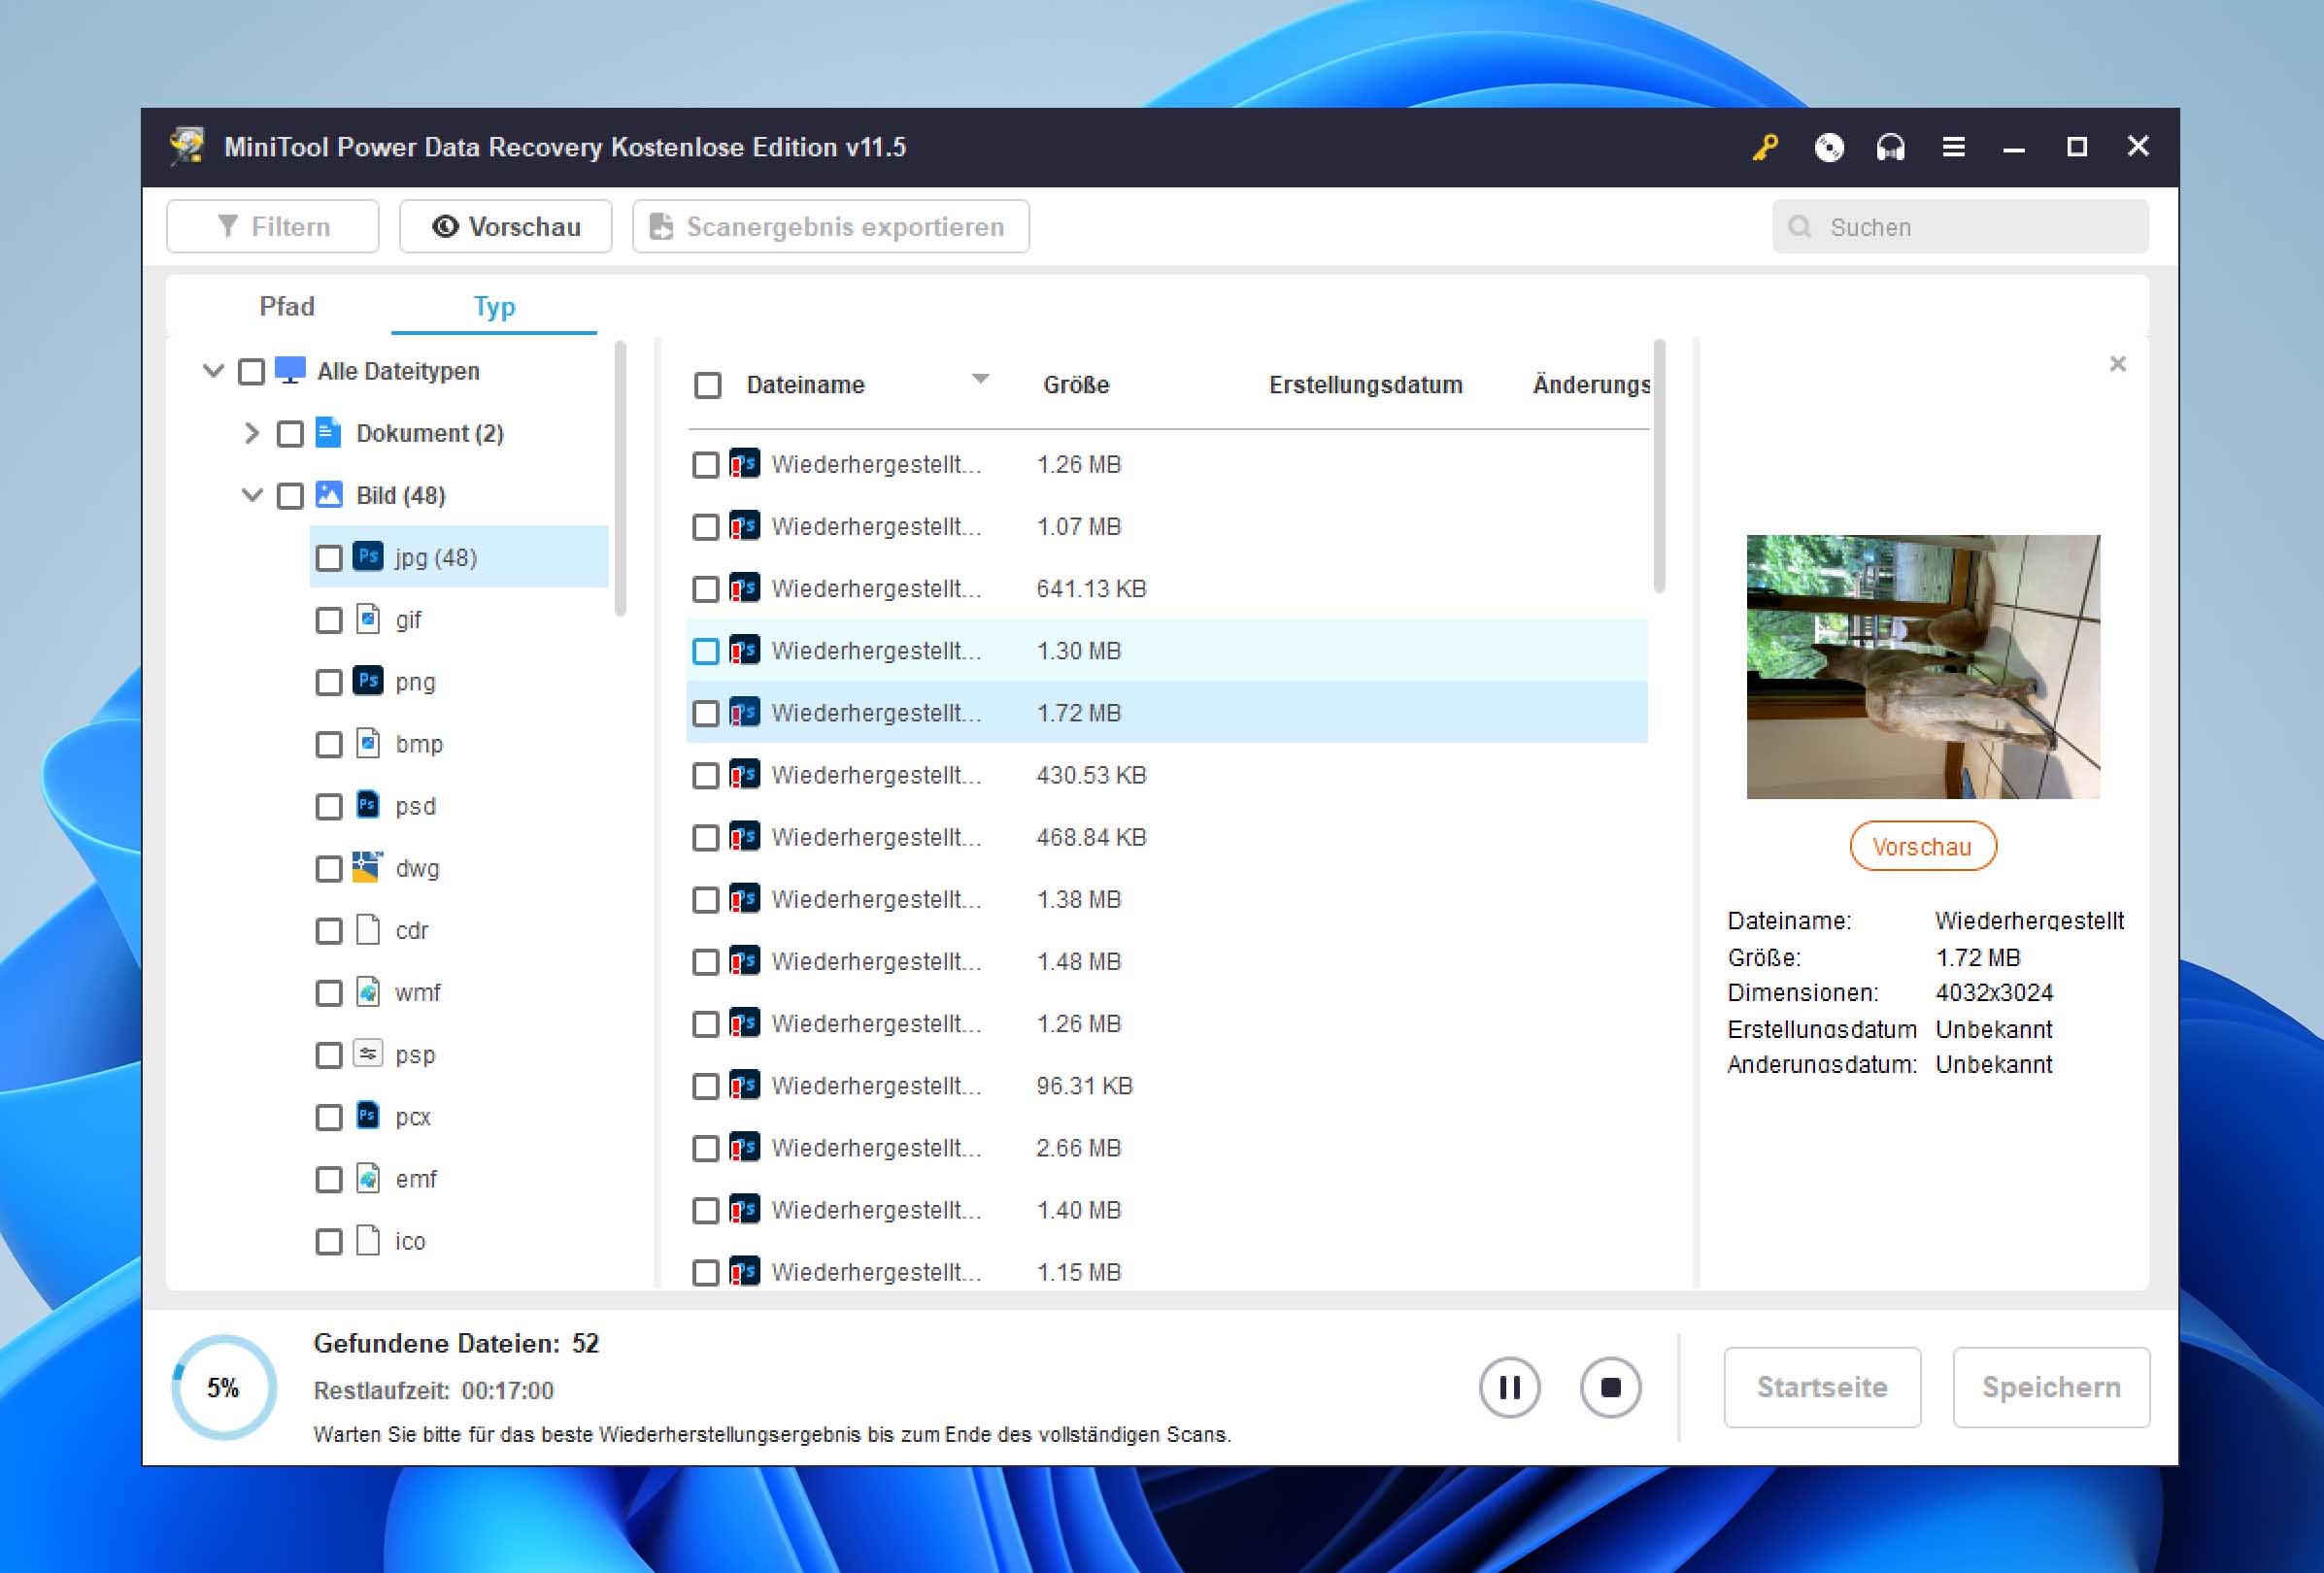Click file icon of 96.31 KB row
2324x1573 pixels.
tap(744, 1085)
